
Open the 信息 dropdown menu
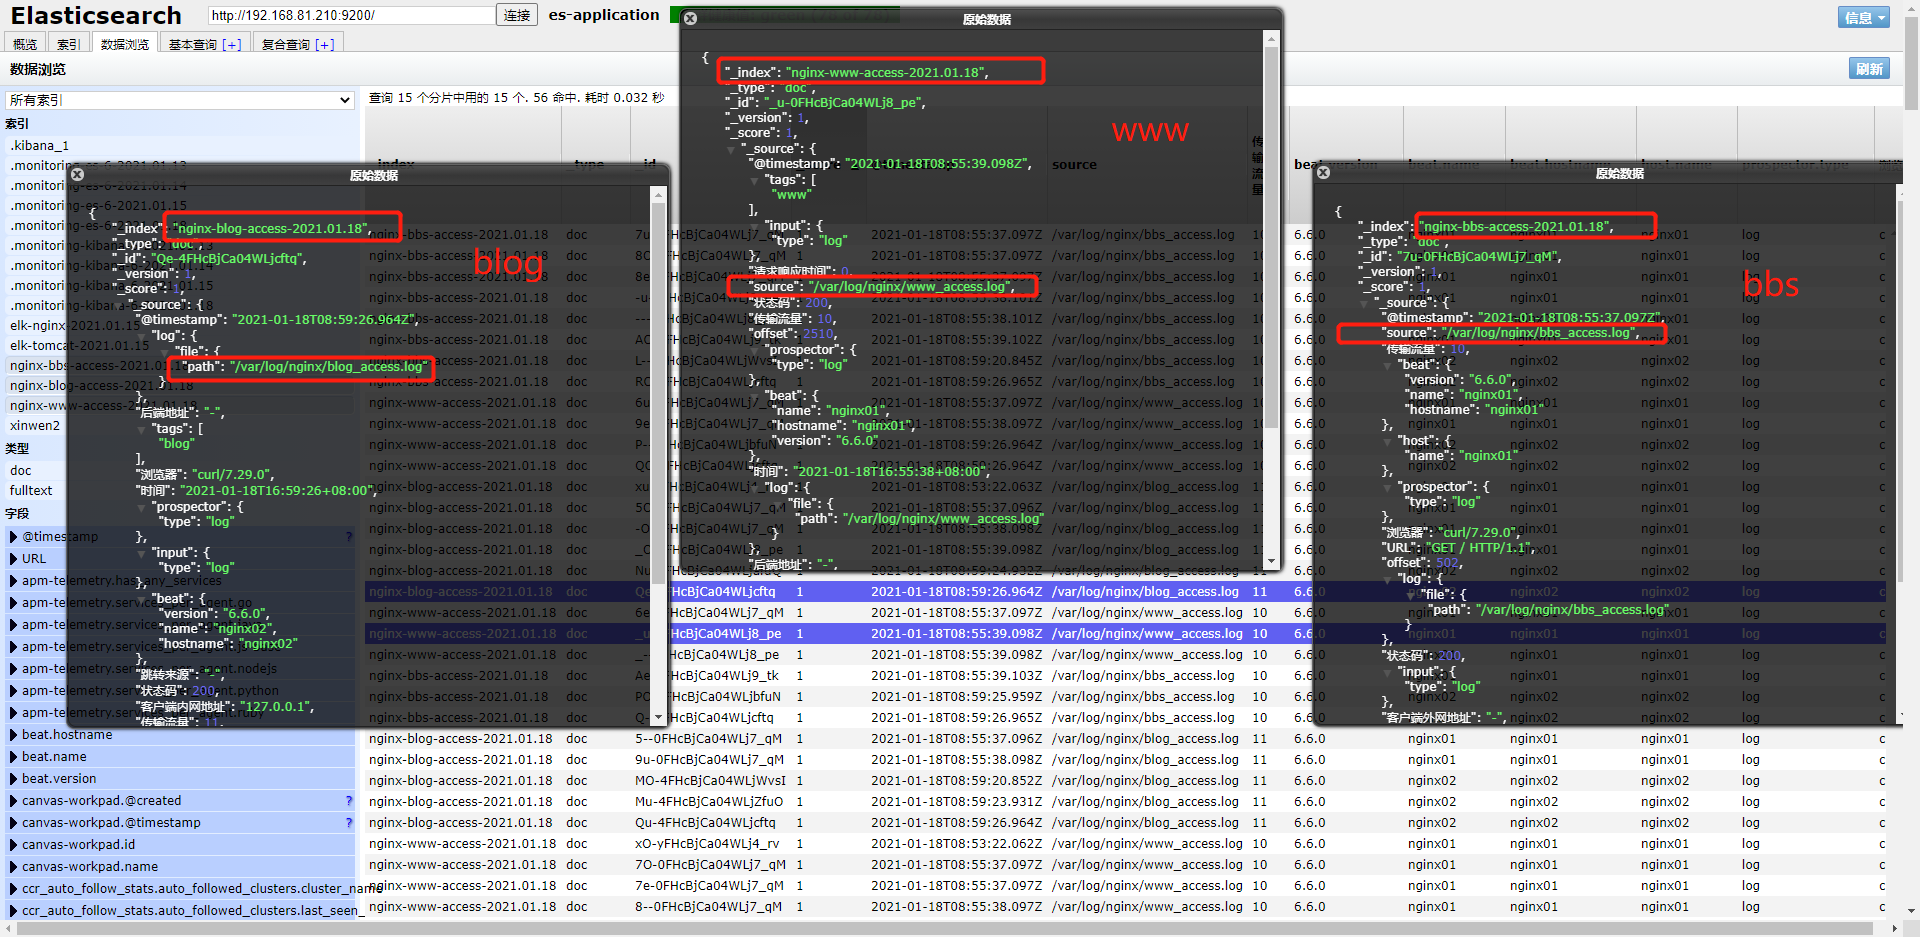point(1863,17)
